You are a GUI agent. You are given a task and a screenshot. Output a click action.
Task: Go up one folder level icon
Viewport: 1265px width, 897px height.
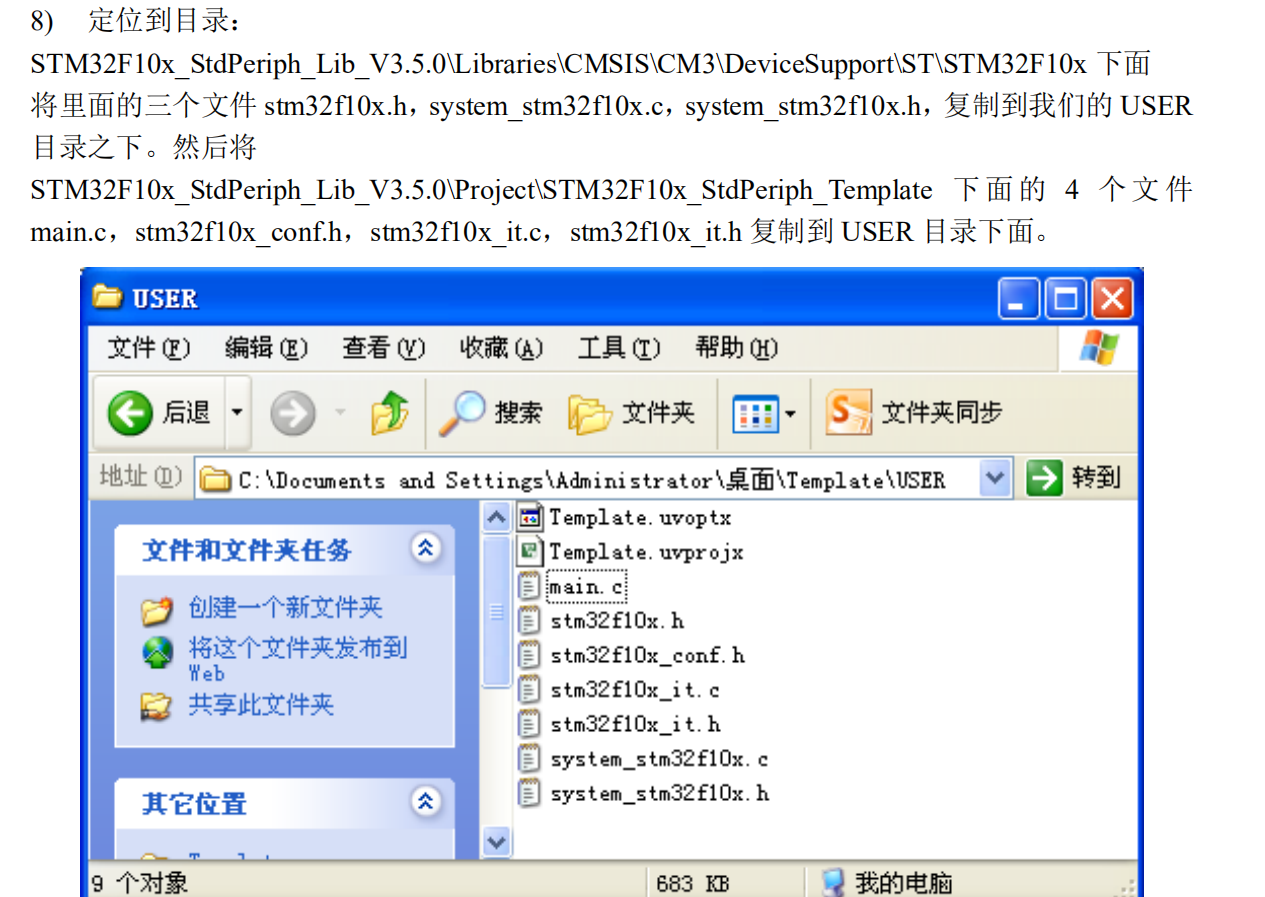click(x=389, y=412)
